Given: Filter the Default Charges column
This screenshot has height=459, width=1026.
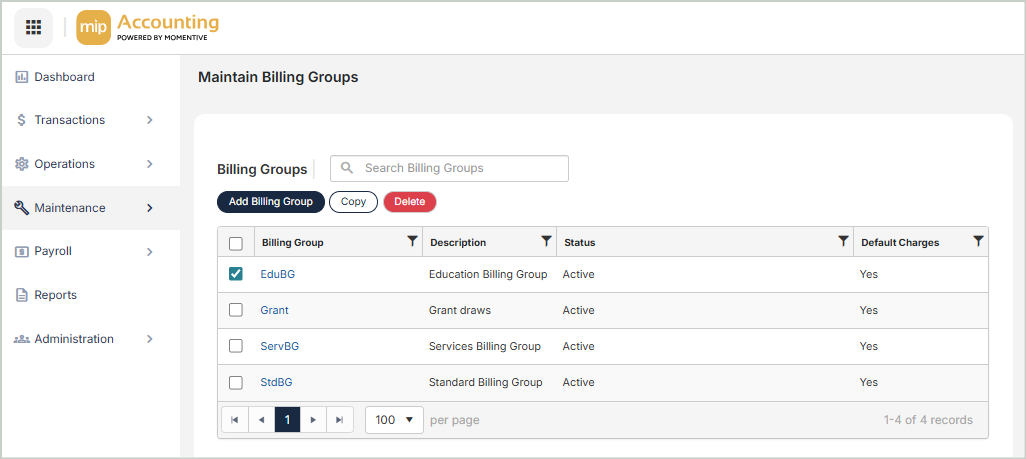Looking at the screenshot, I should pyautogui.click(x=978, y=241).
